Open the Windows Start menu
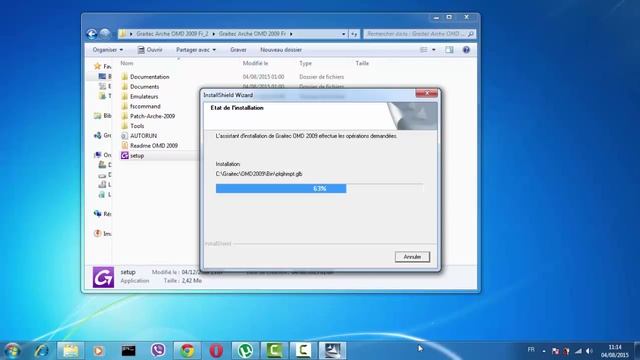Viewport: 640px width, 360px height. click(x=12, y=351)
